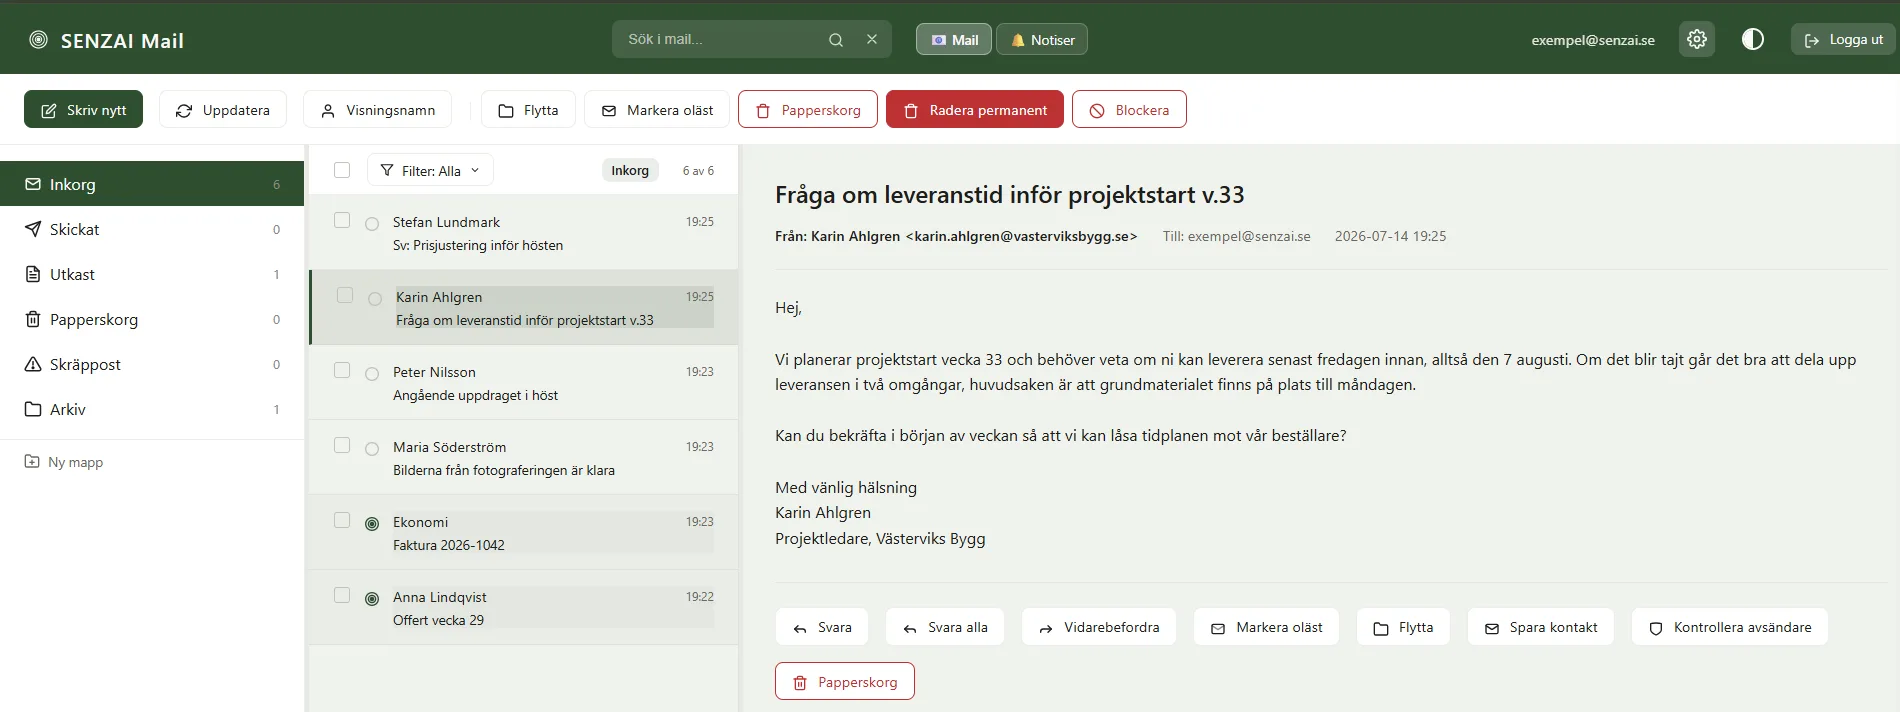1900x712 pixels.
Task: Click Flytta below the message
Action: pyautogui.click(x=1403, y=627)
